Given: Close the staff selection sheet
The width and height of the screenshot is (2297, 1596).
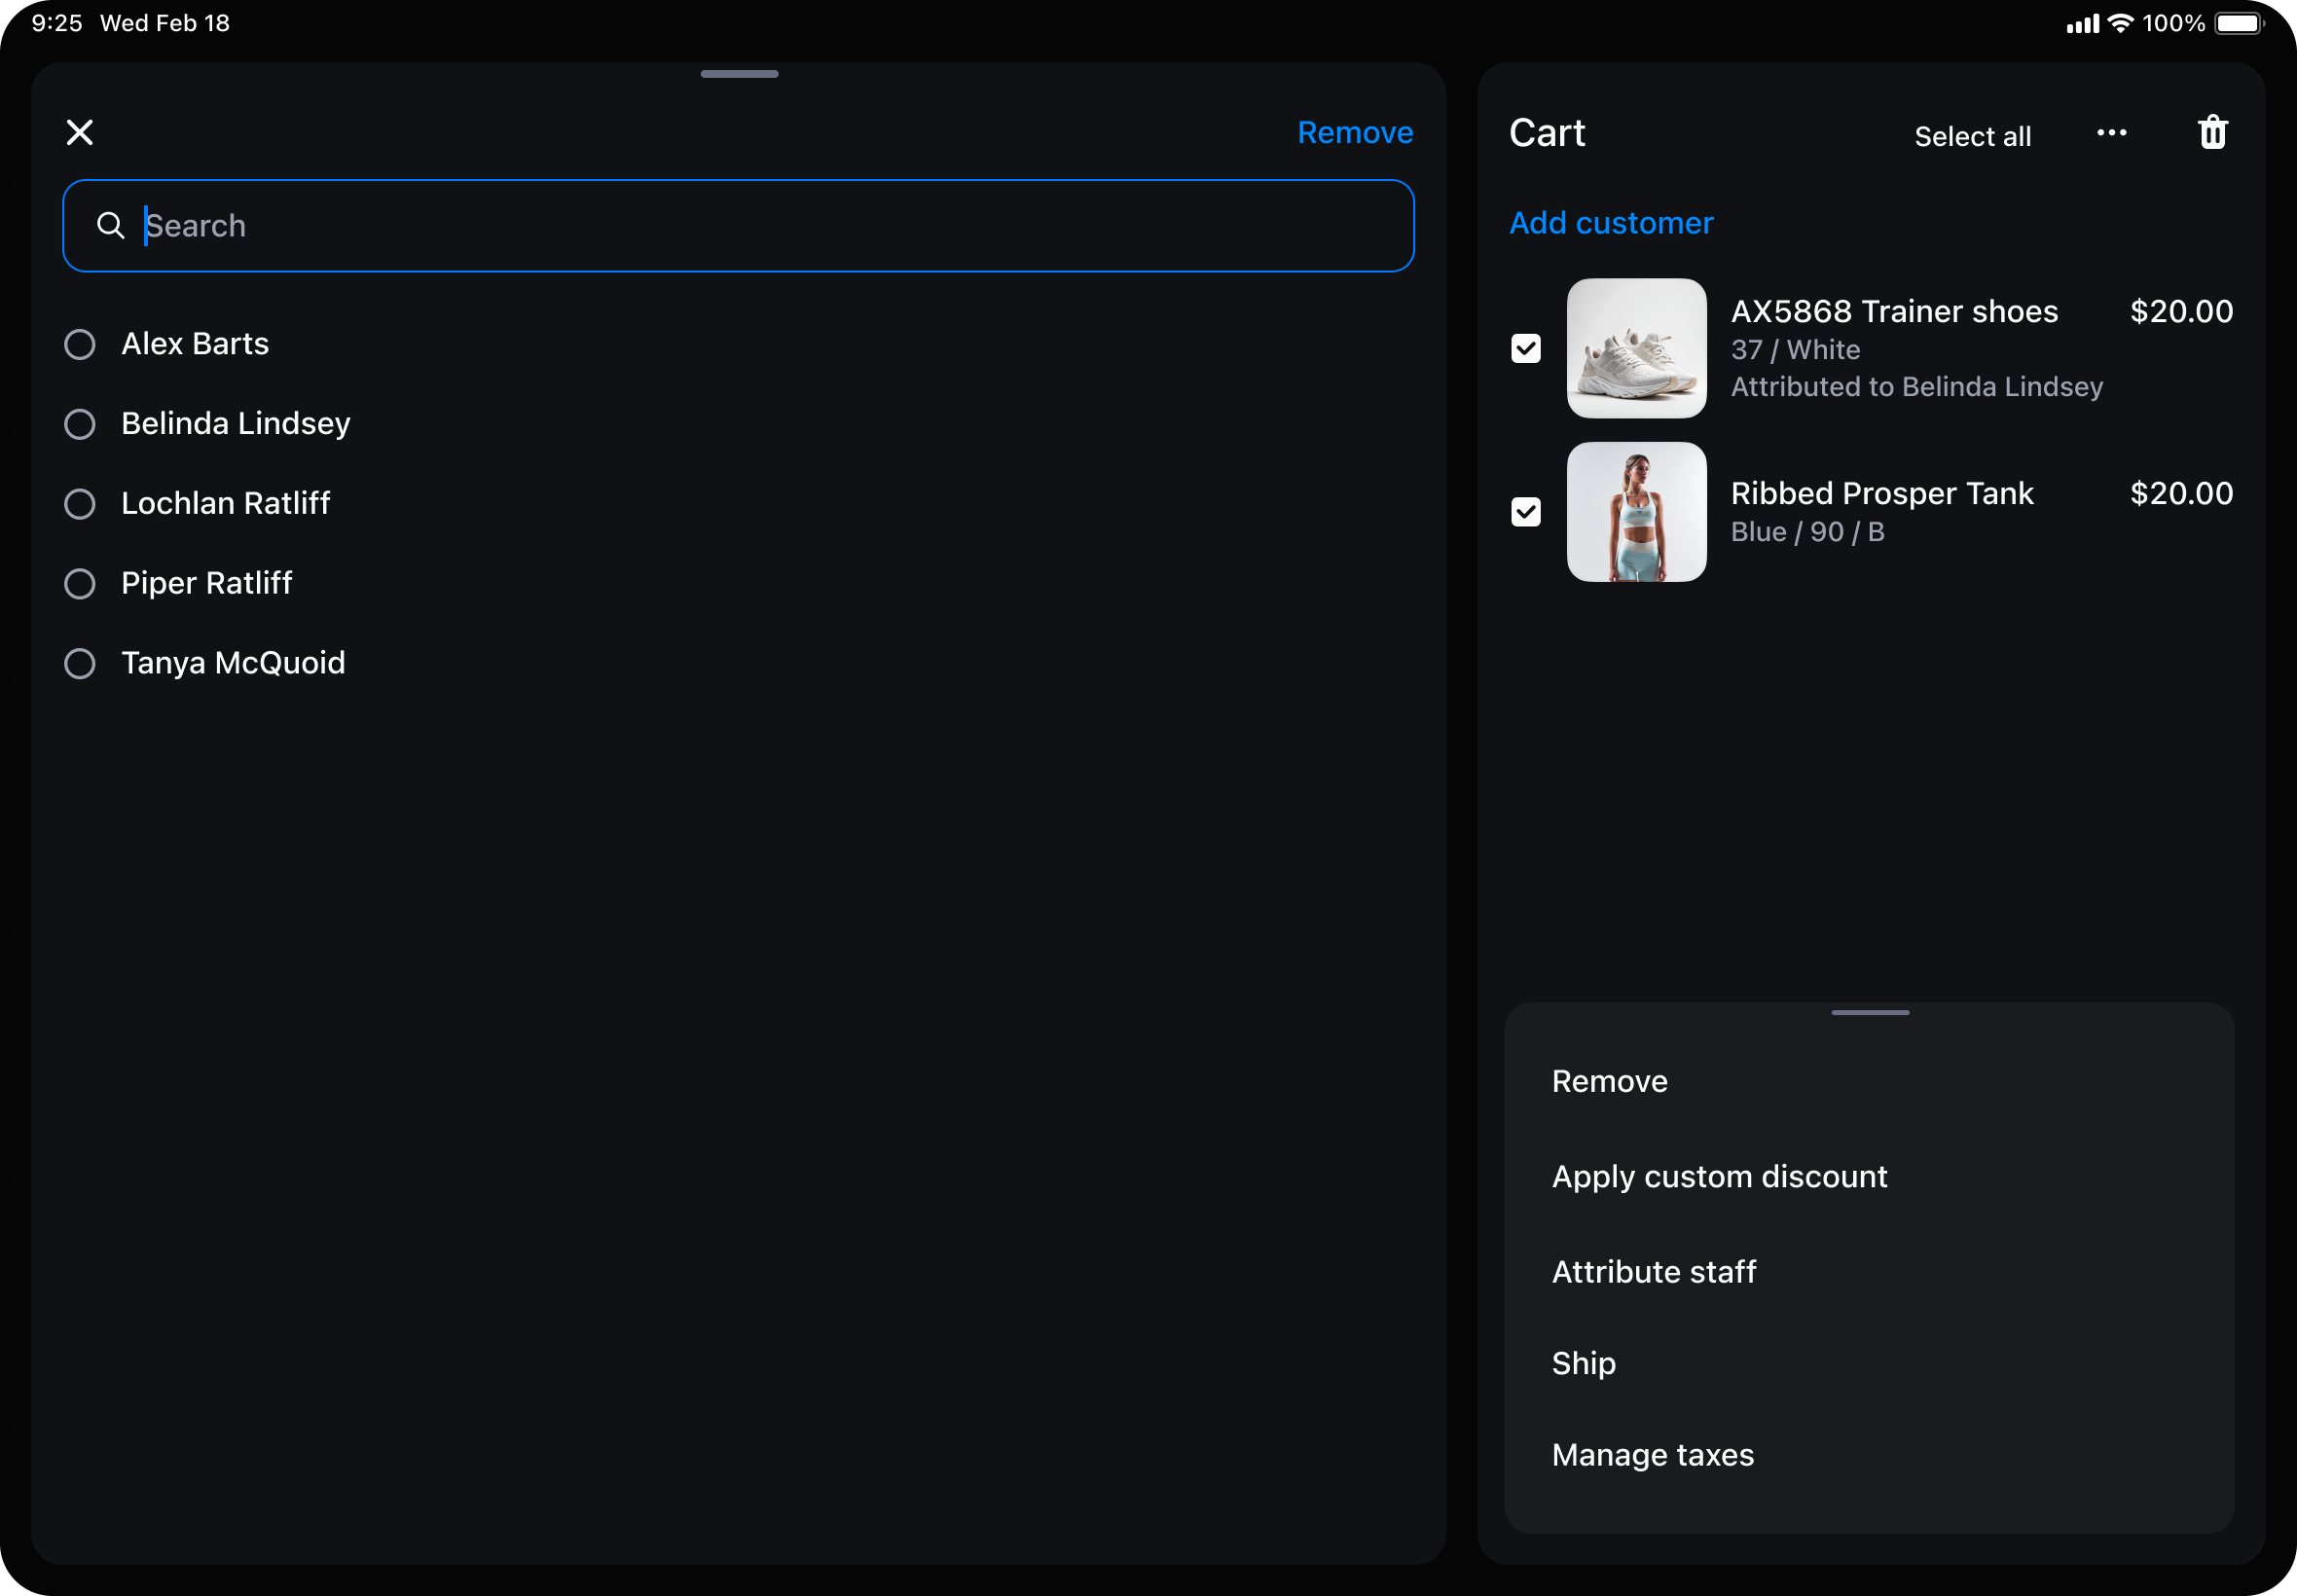Looking at the screenshot, I should (x=80, y=132).
